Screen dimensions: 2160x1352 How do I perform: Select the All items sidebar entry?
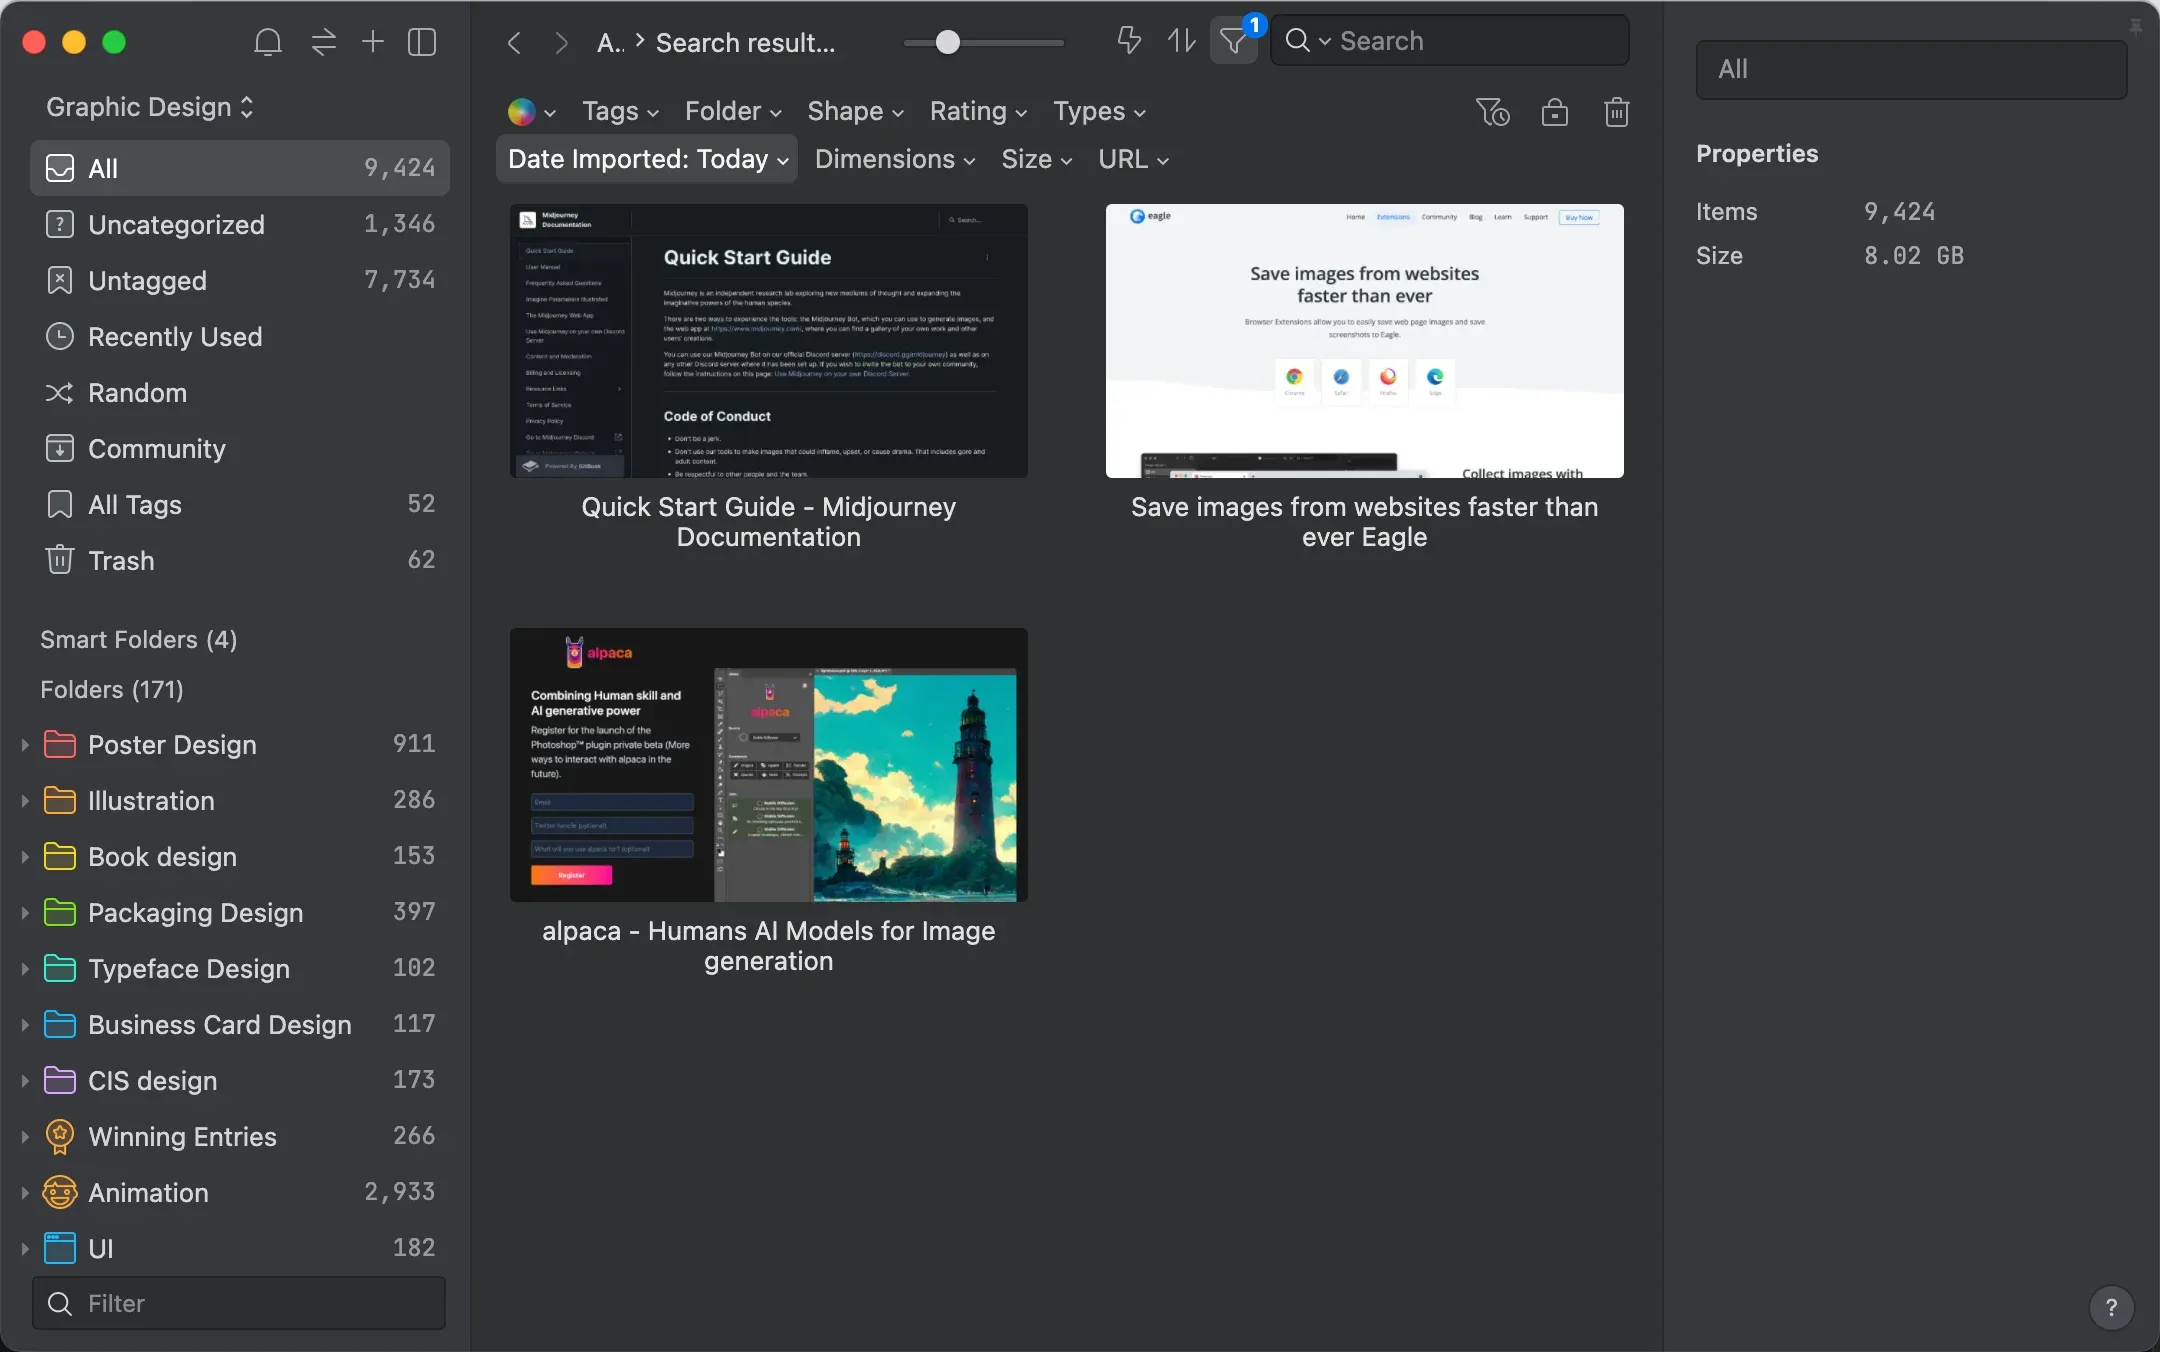(240, 168)
